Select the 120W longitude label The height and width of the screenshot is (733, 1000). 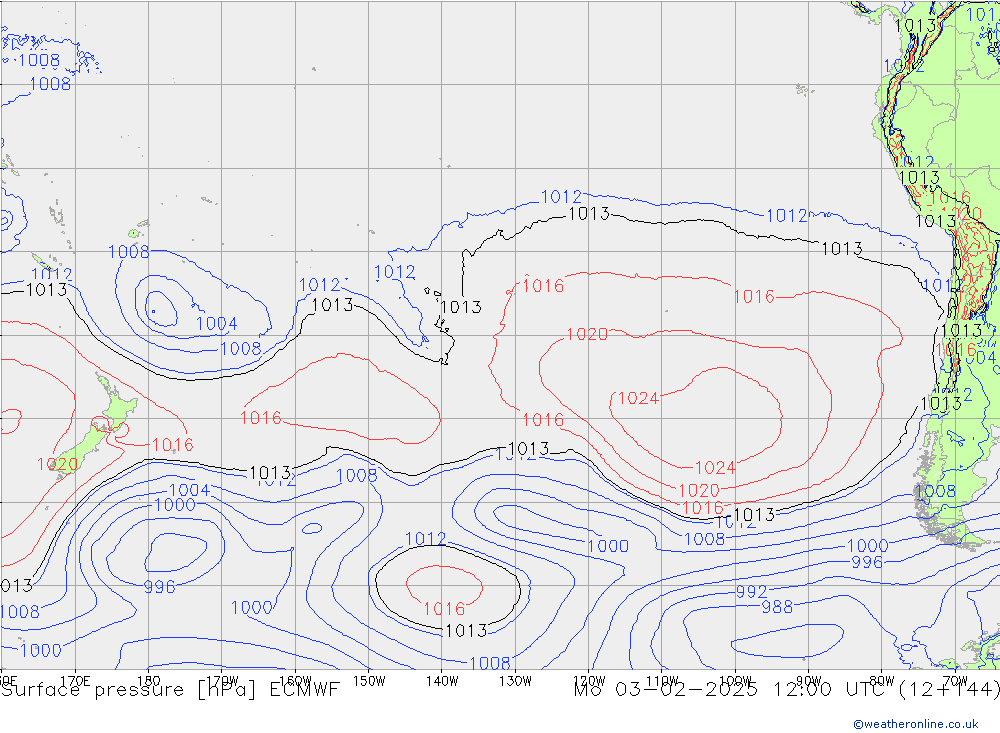click(x=589, y=681)
